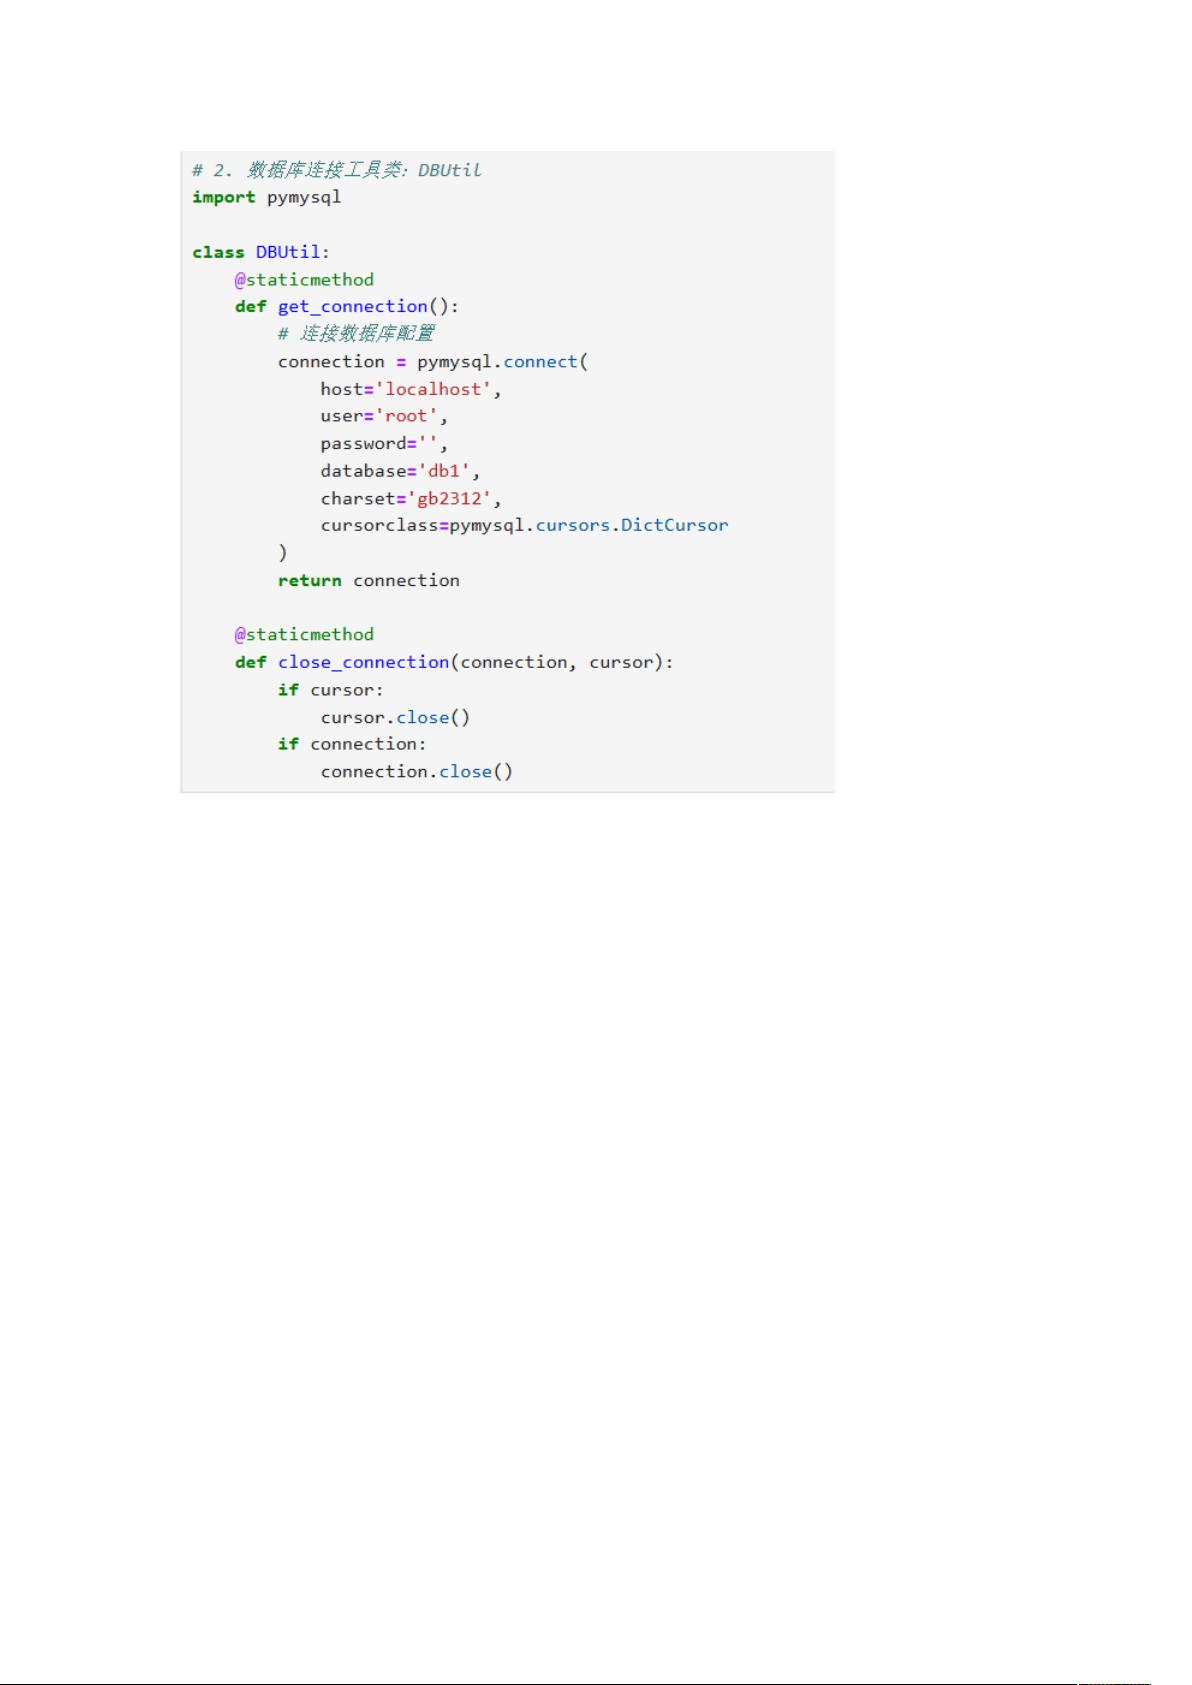Click the 'if connection:' line
The image size is (1192, 1685).
tap(352, 744)
